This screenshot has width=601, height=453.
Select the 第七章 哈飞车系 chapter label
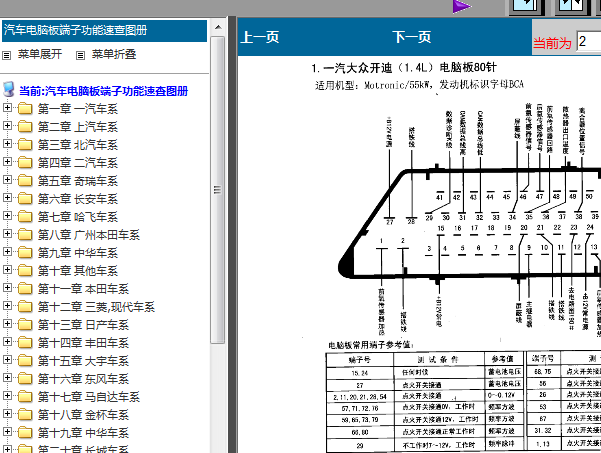coord(78,217)
